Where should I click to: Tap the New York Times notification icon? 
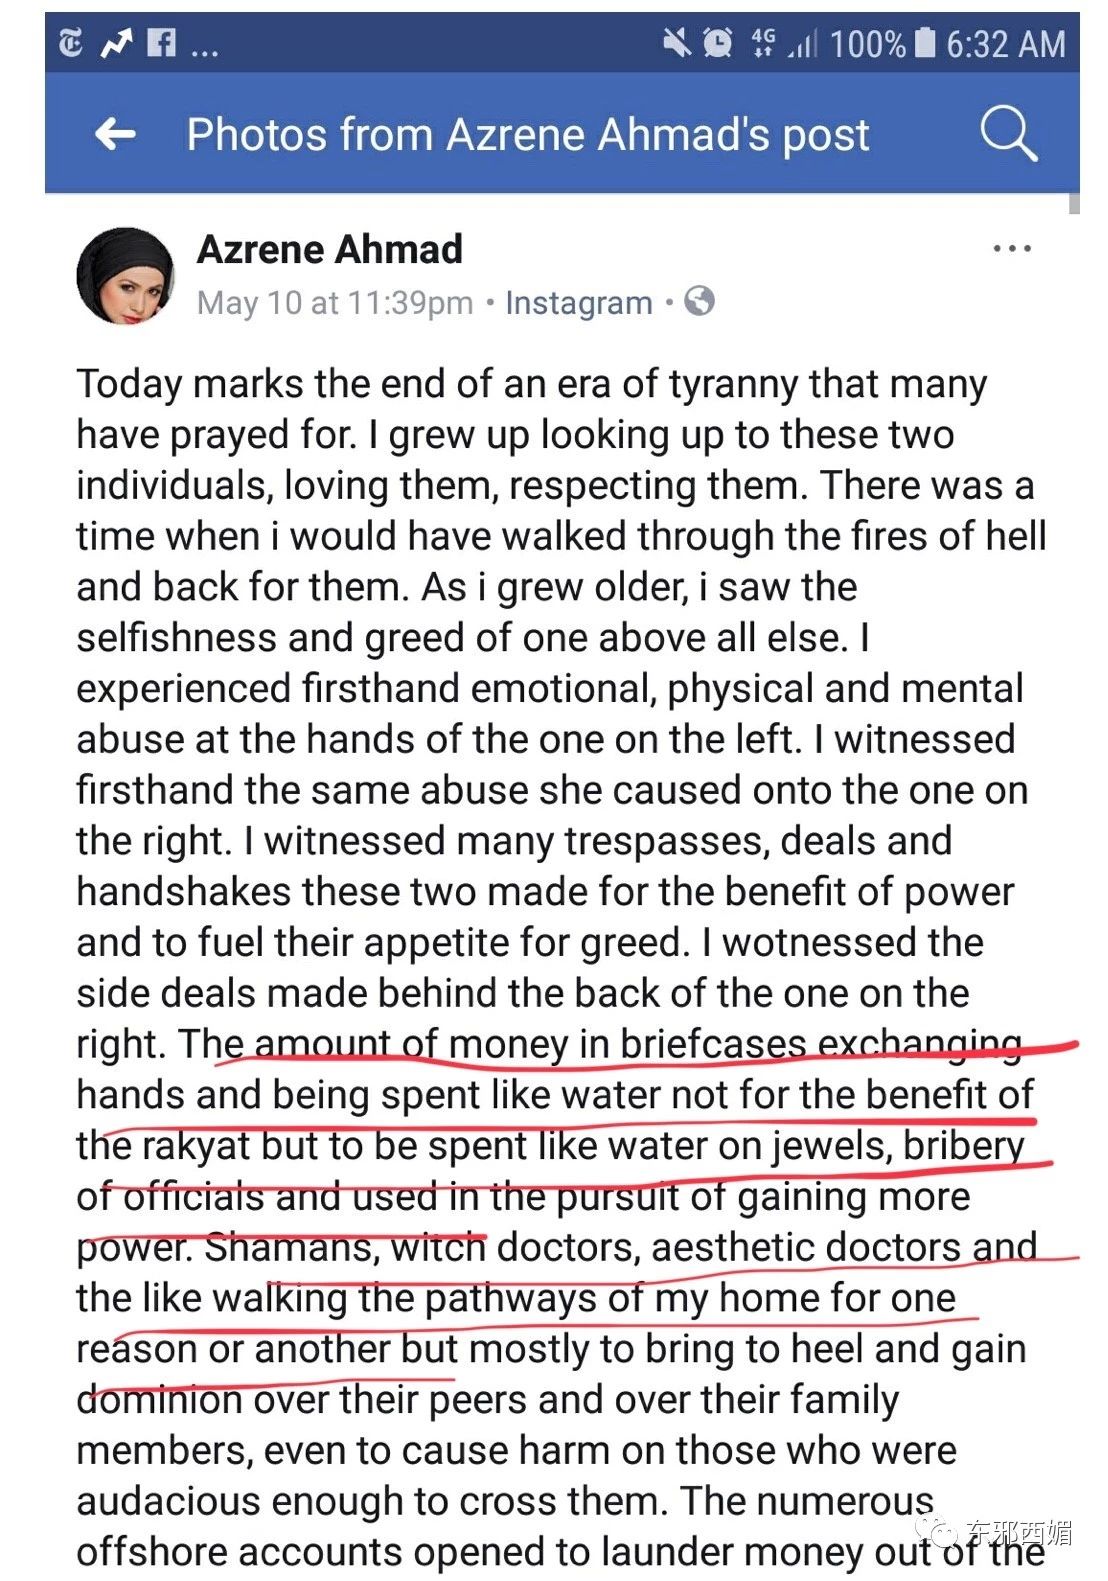[71, 44]
